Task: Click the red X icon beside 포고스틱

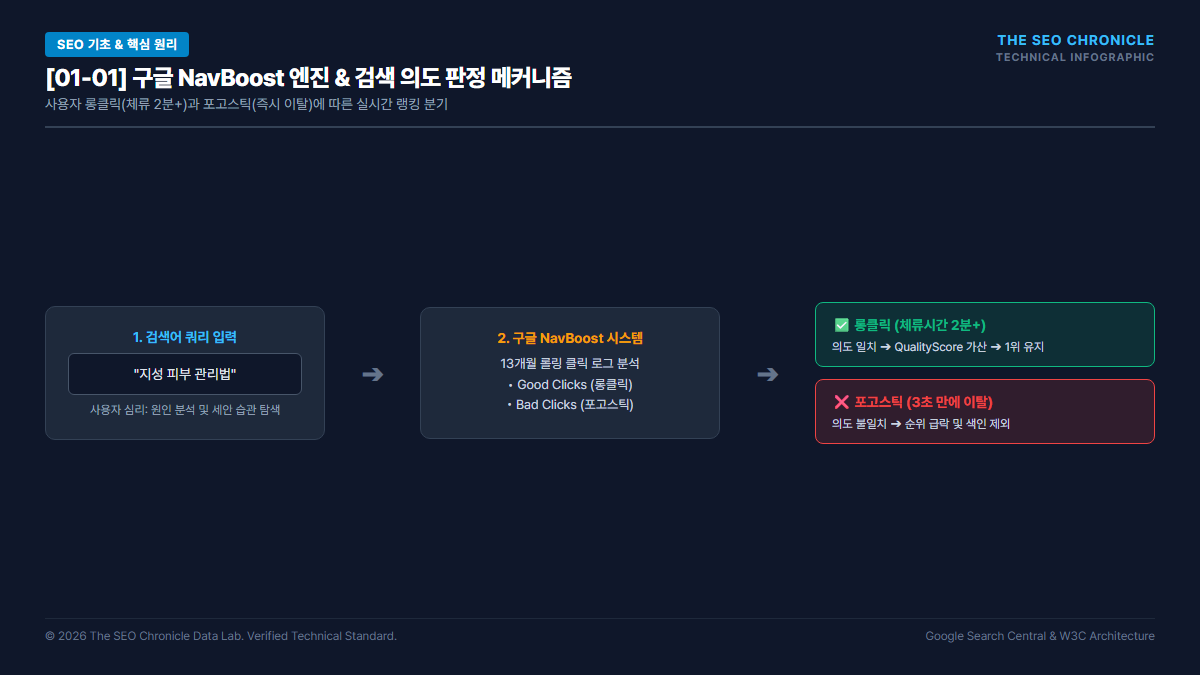Action: pyautogui.click(x=841, y=402)
